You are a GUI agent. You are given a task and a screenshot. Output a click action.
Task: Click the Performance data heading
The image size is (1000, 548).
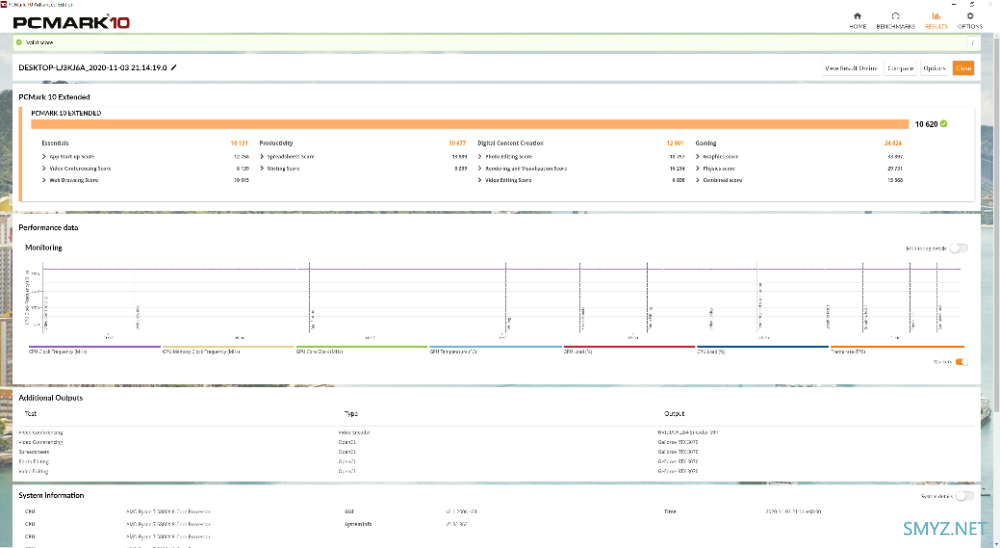(x=48, y=227)
